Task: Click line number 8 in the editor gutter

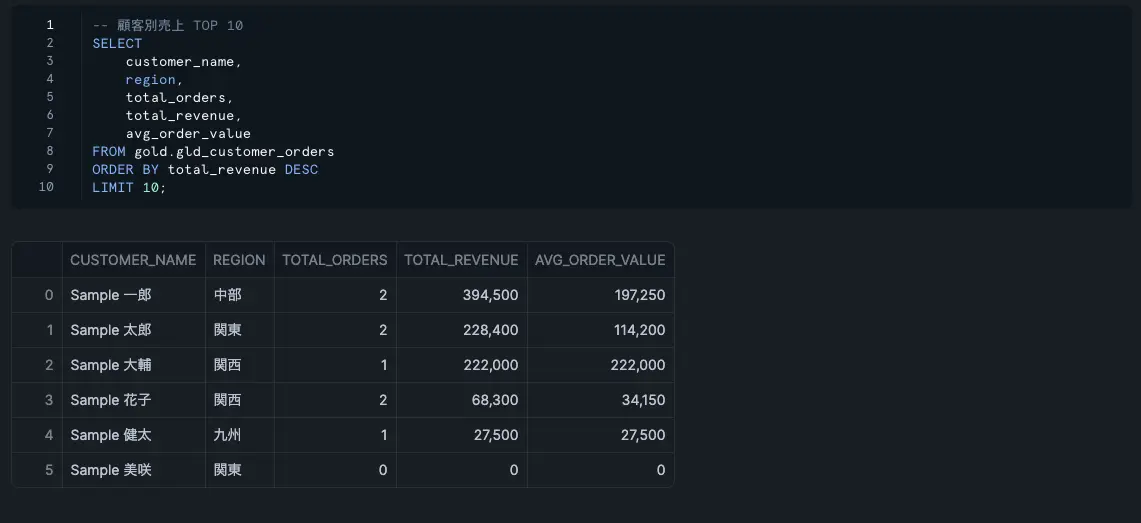Action: (x=49, y=151)
